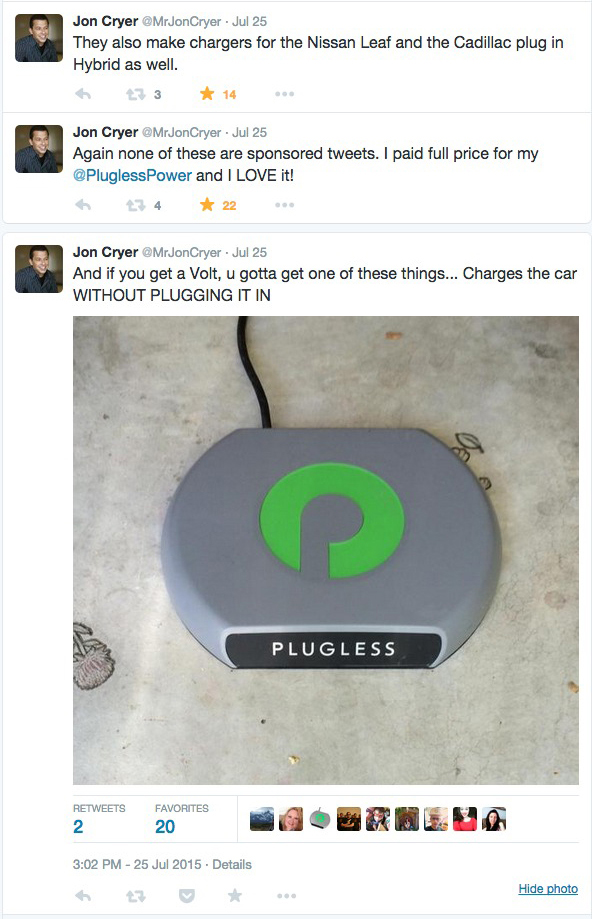Open the Plugless charger photo
Screen dimensions: 592x919
(326, 550)
